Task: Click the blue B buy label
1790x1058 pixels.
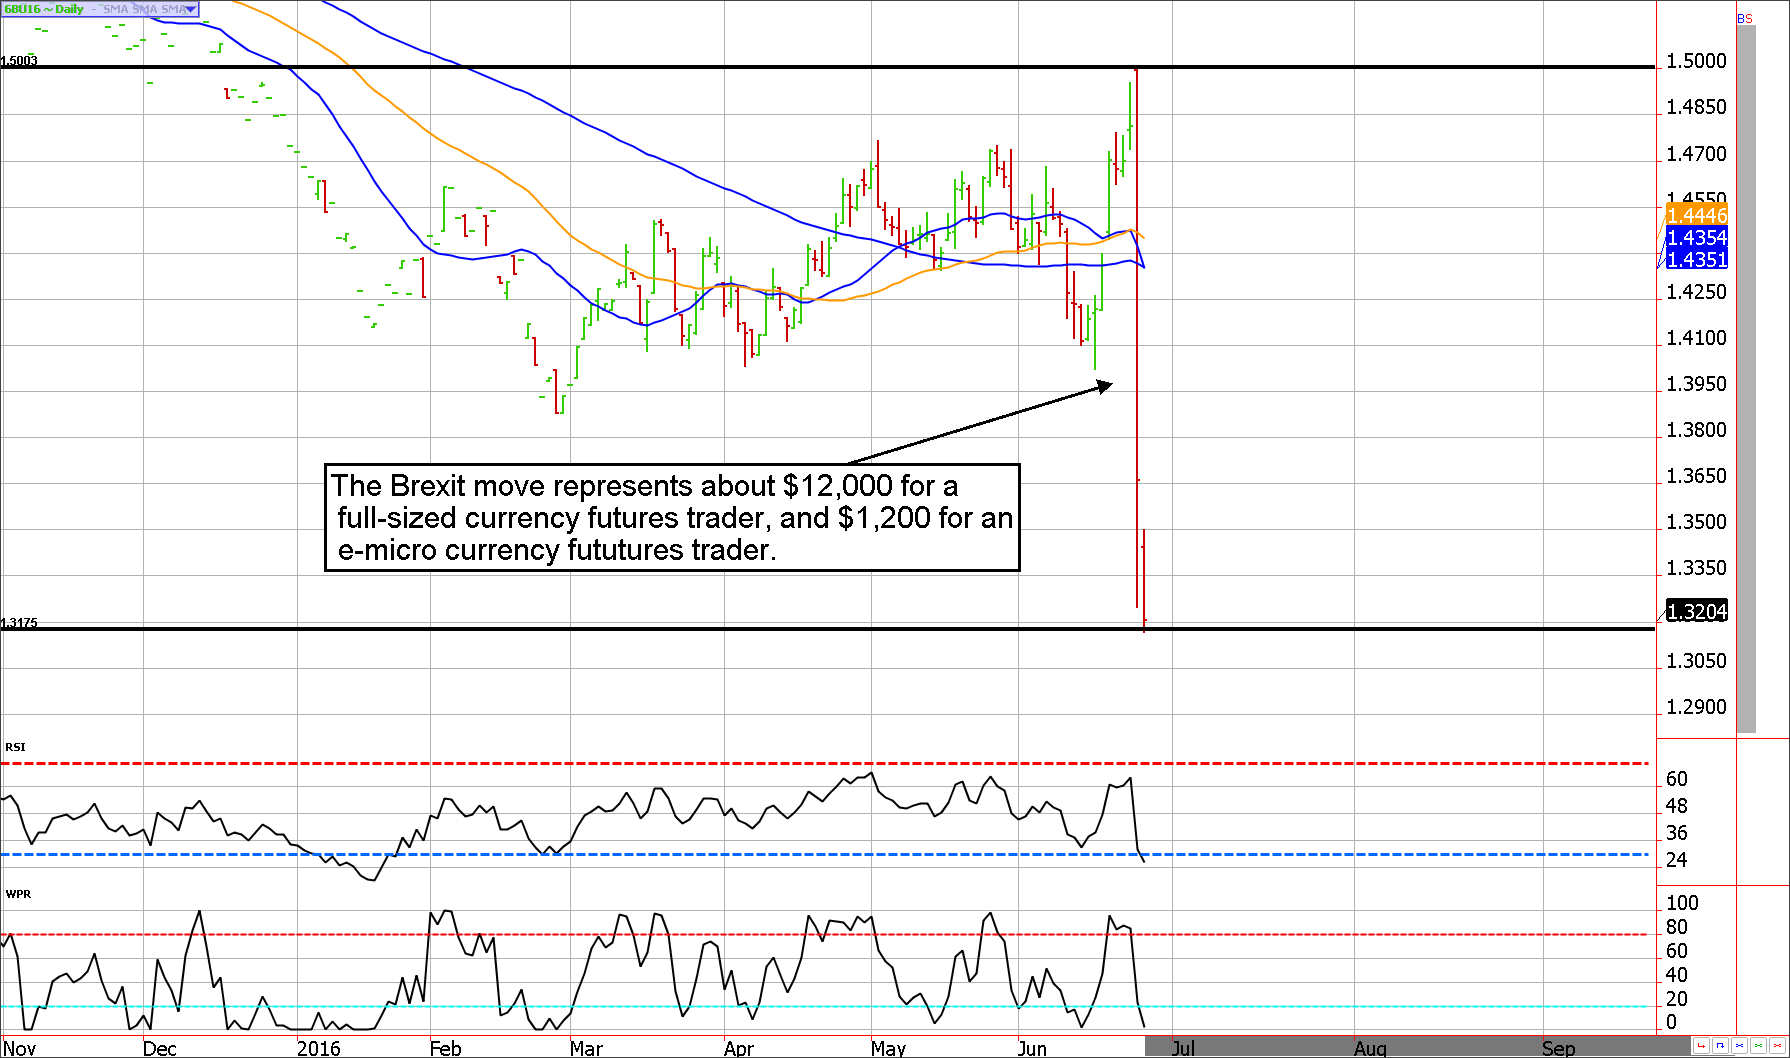Action: [x=1741, y=19]
